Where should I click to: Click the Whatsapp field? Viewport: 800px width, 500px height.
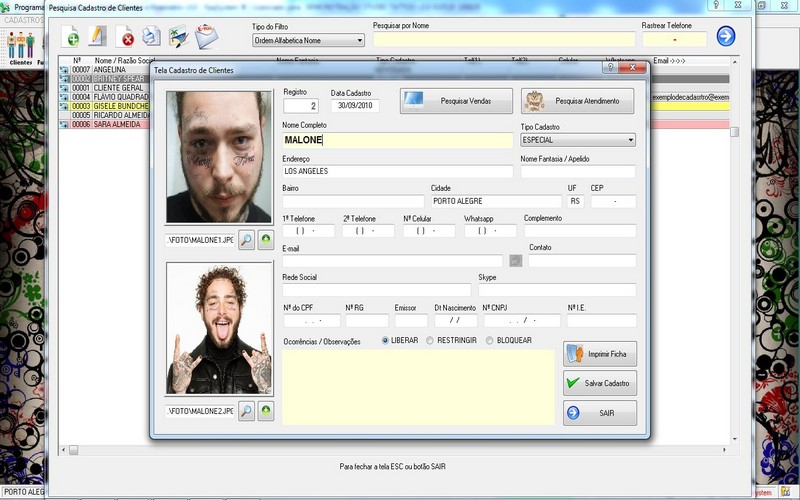point(490,231)
